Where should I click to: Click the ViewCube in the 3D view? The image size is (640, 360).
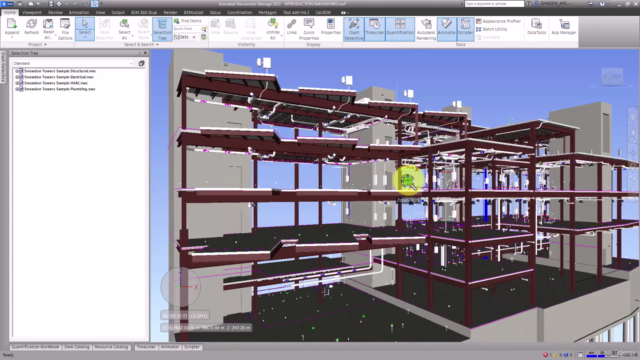612,76
